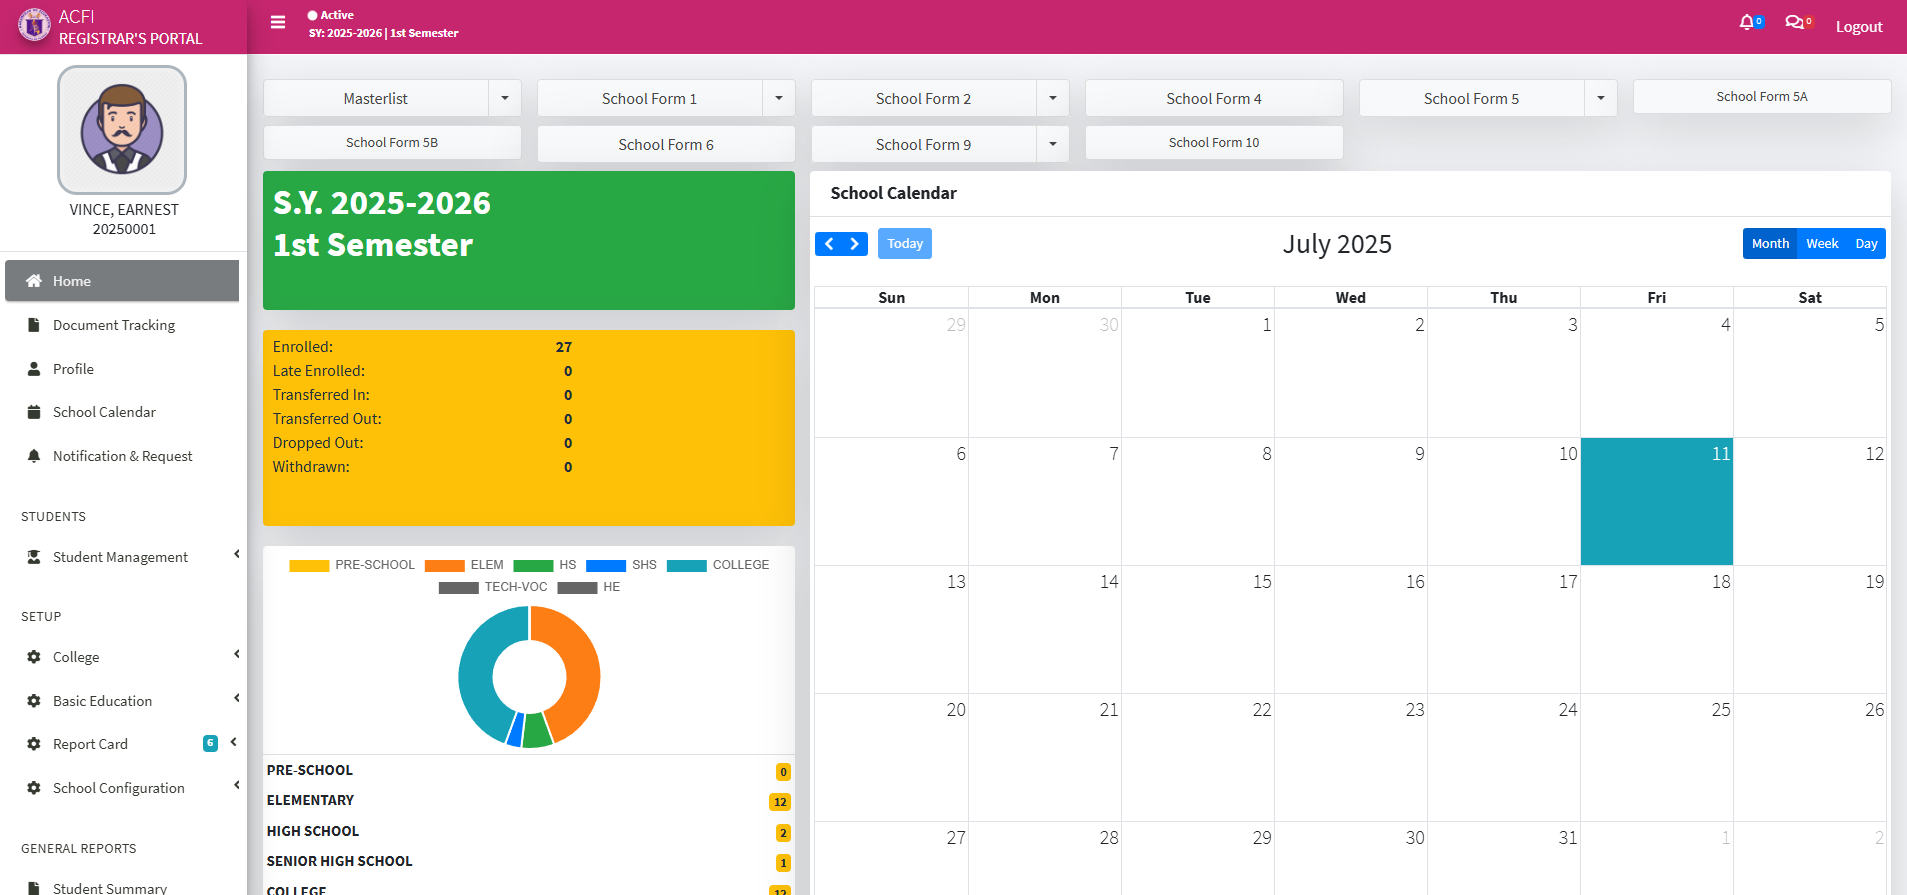Go to next month in calendar
1907x895 pixels.
tap(855, 244)
